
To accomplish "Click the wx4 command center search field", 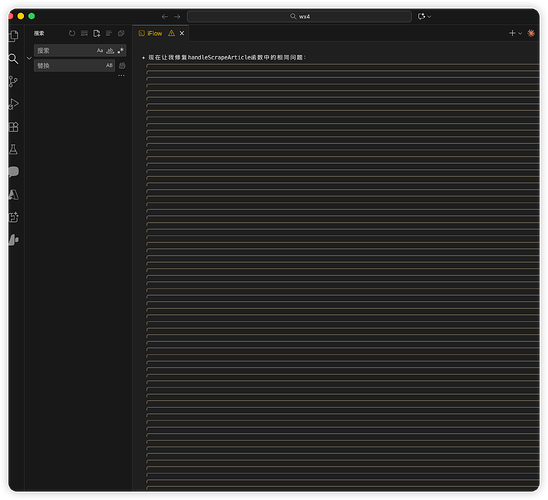I will click(x=299, y=16).
